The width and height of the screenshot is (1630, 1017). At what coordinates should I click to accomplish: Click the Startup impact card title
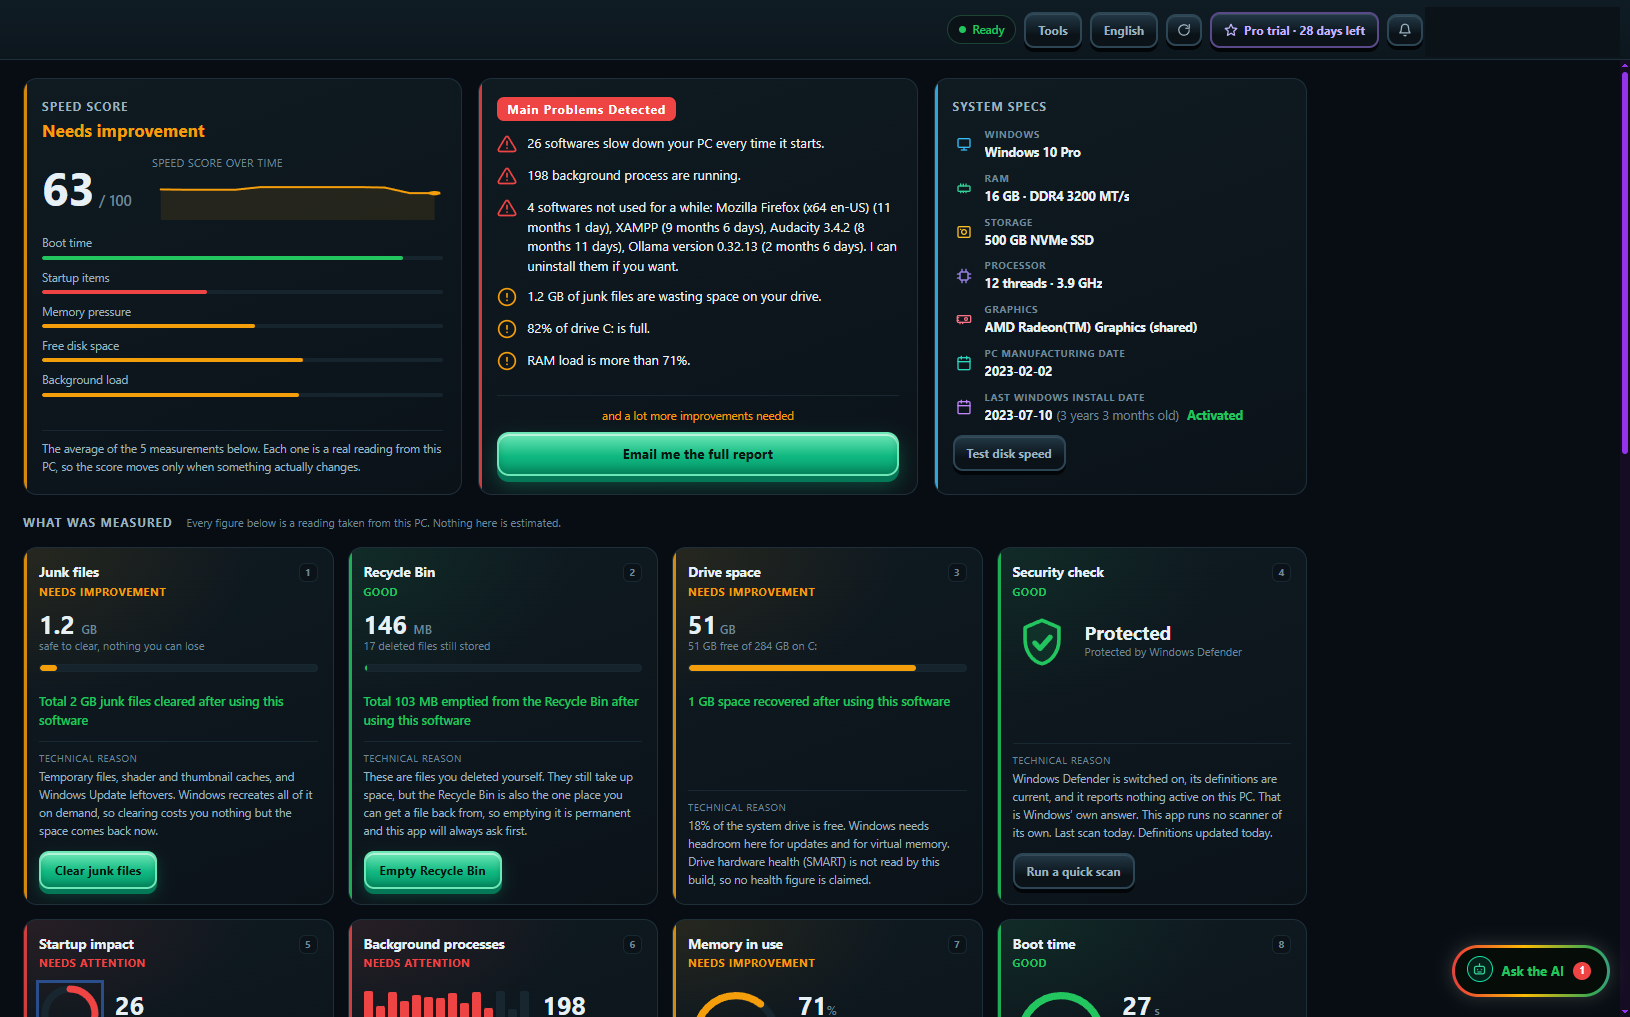[86, 944]
